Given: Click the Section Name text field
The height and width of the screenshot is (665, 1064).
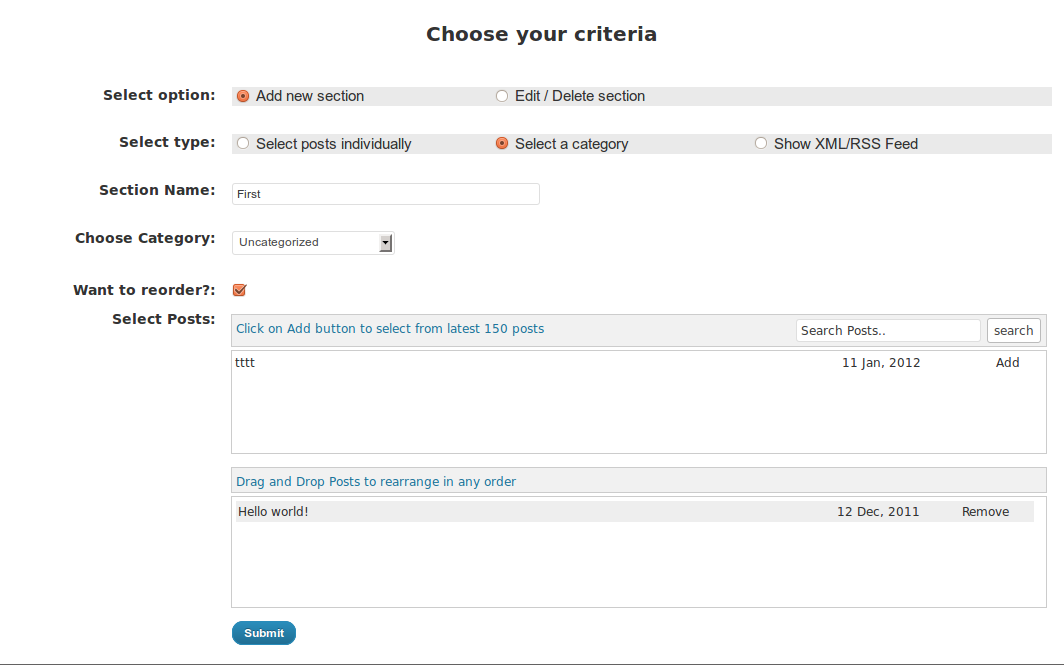Looking at the screenshot, I should 385,194.
